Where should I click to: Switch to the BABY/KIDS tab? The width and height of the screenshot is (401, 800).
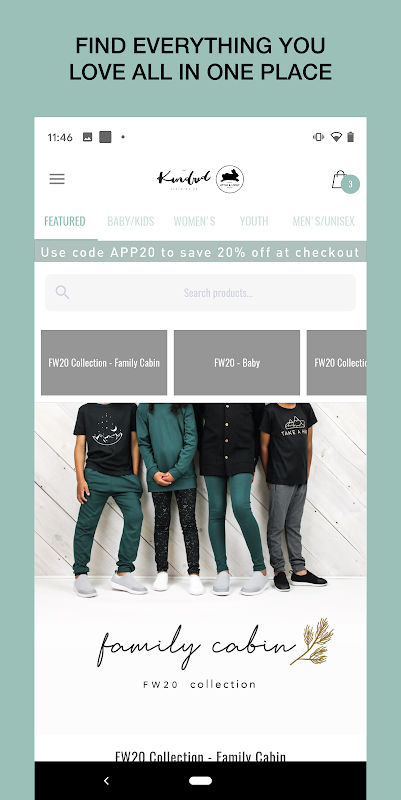[x=131, y=221]
